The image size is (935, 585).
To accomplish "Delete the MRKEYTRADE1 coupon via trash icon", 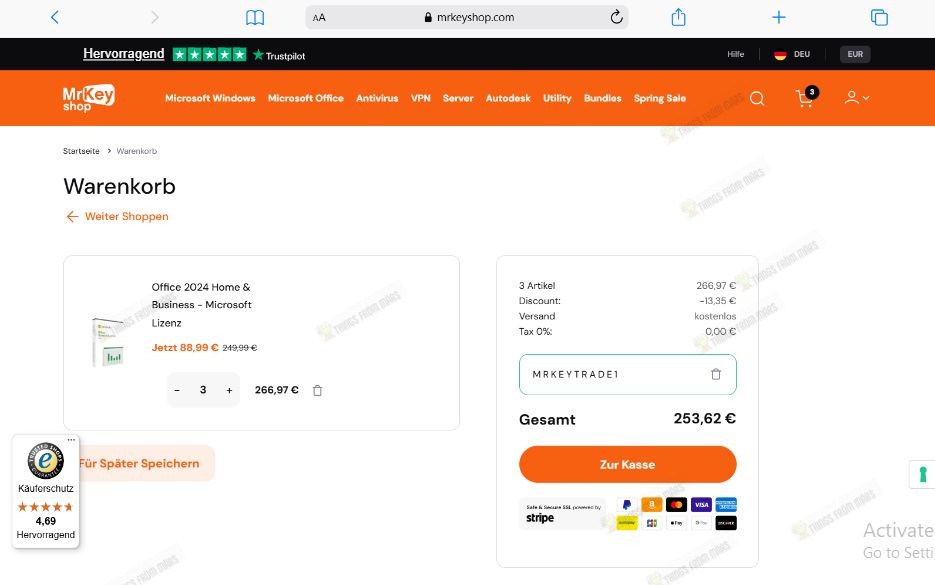I will click(716, 374).
